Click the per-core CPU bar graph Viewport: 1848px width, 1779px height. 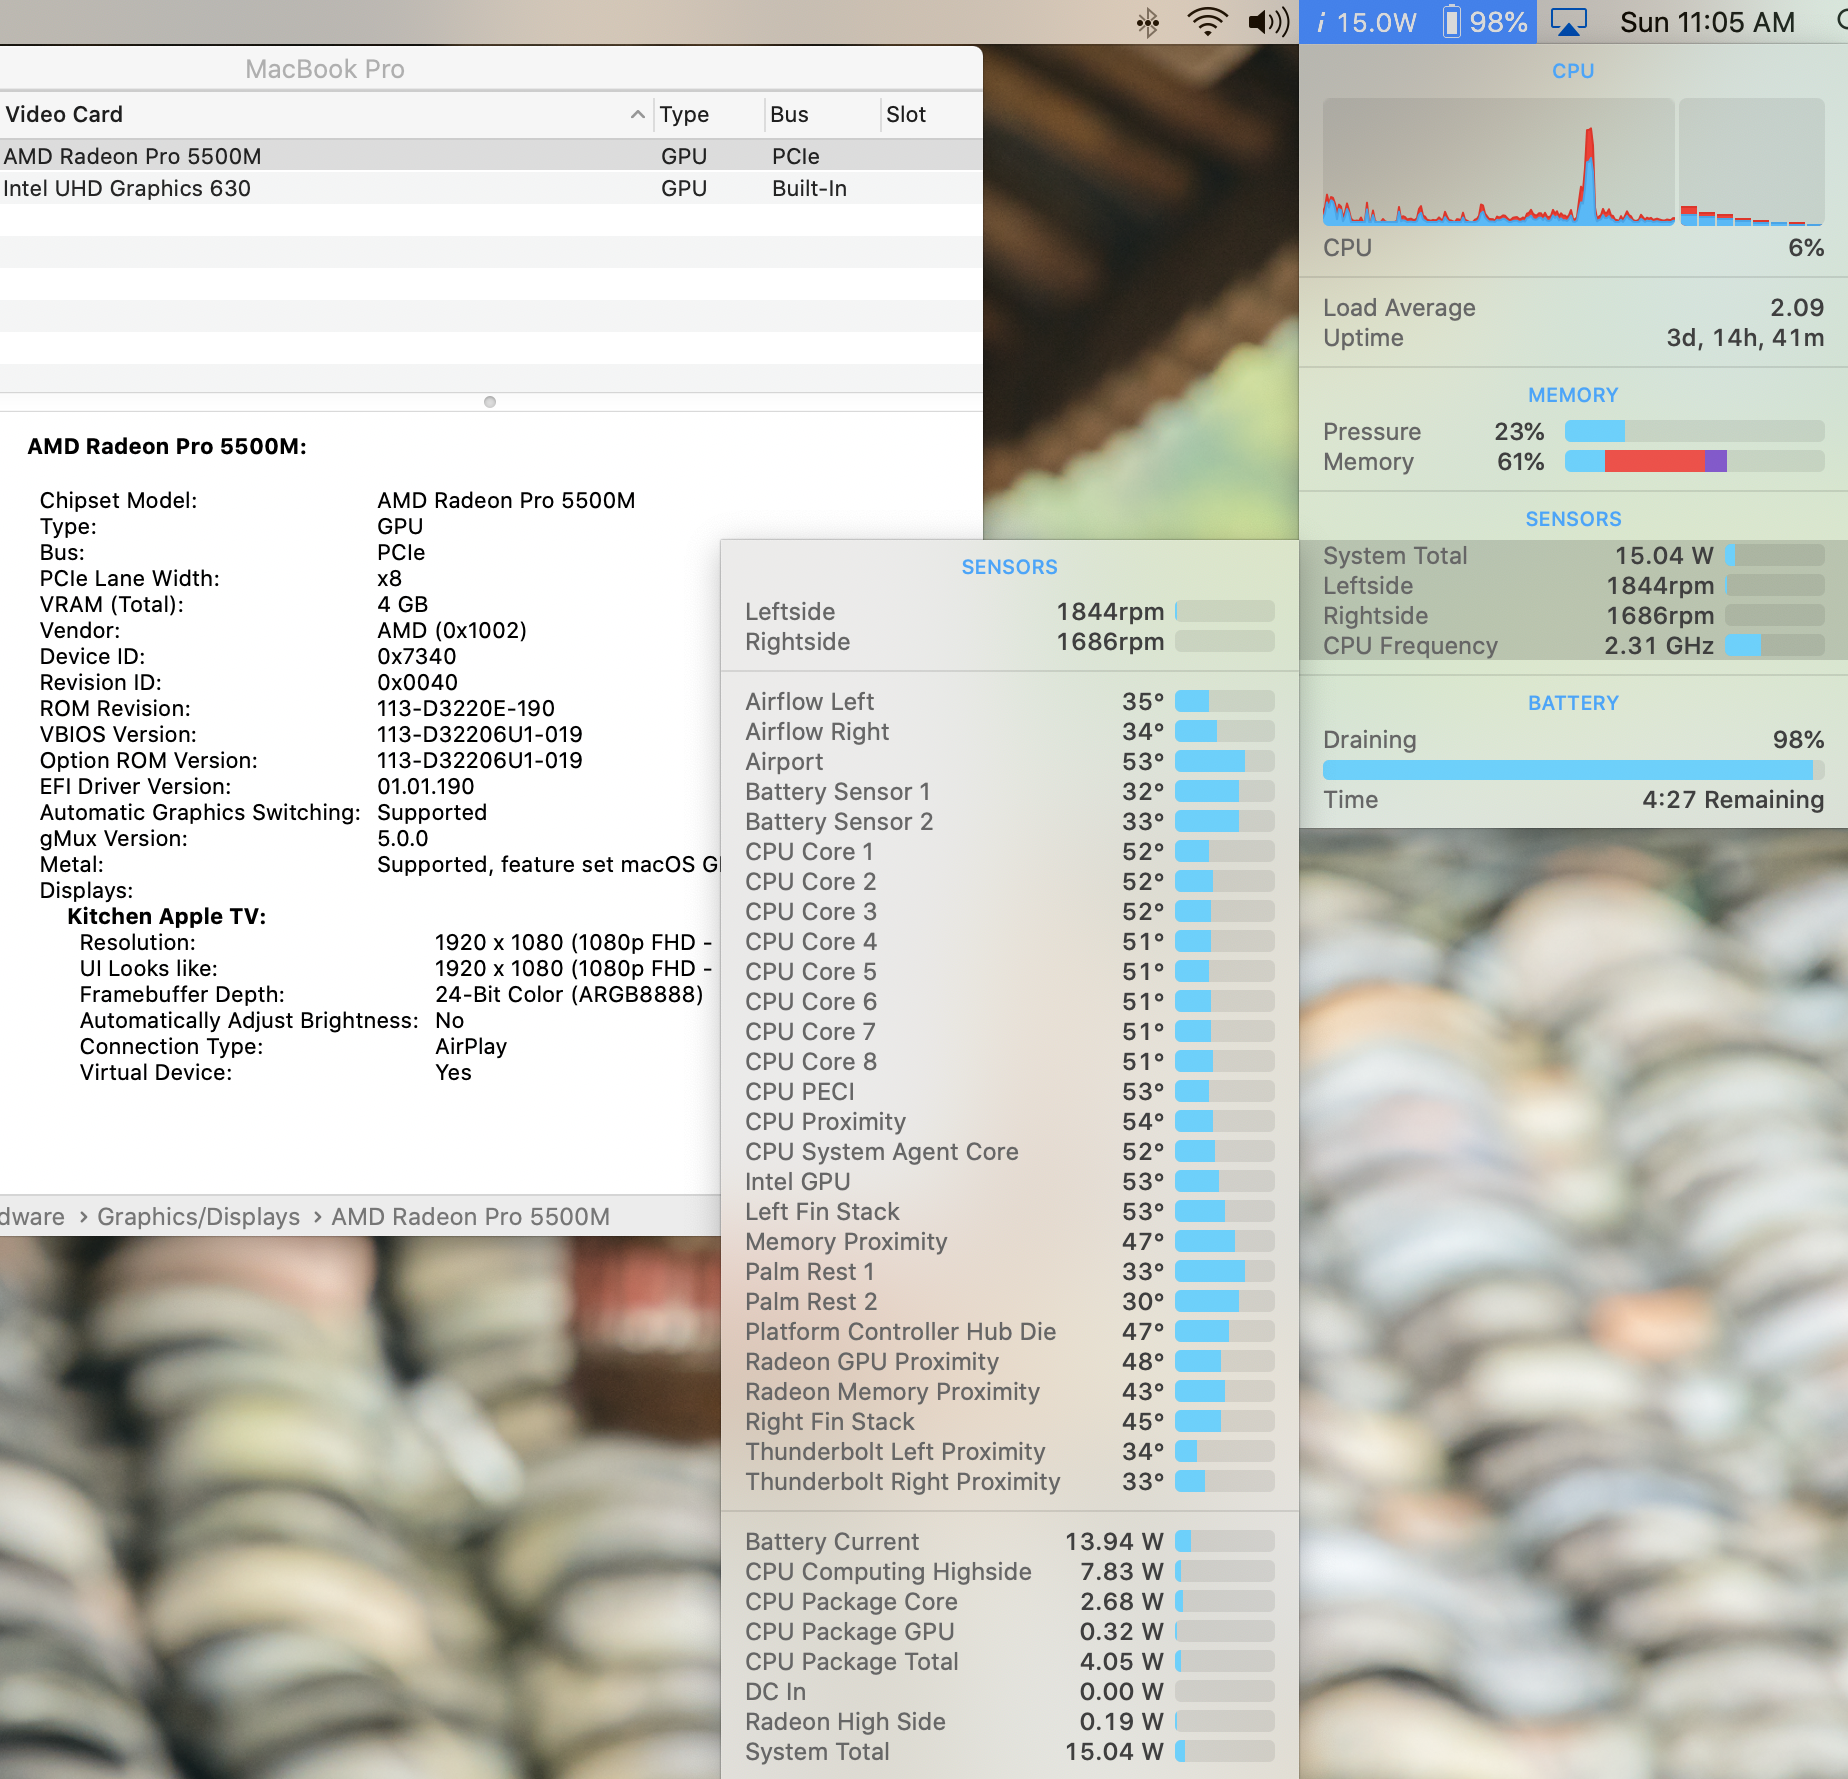[x=1752, y=162]
